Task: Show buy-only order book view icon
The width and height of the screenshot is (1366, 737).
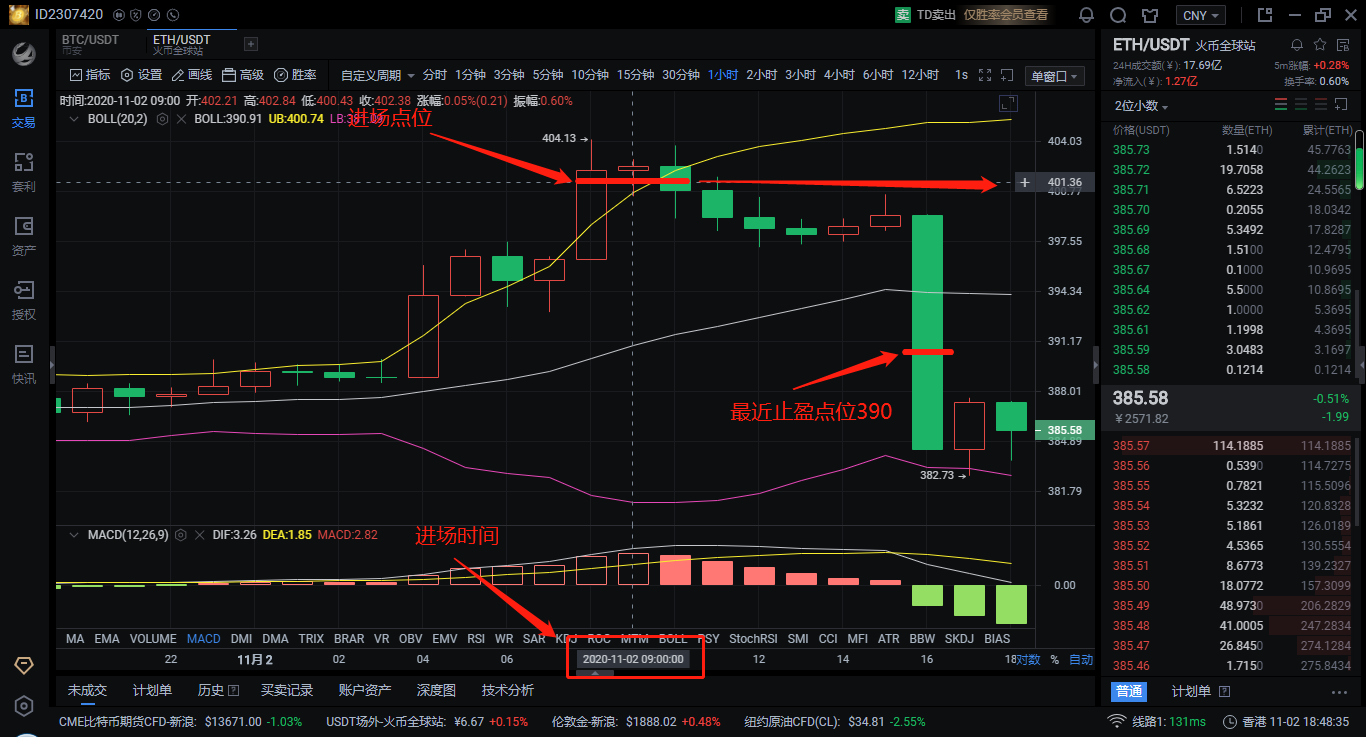Action: (1301, 105)
